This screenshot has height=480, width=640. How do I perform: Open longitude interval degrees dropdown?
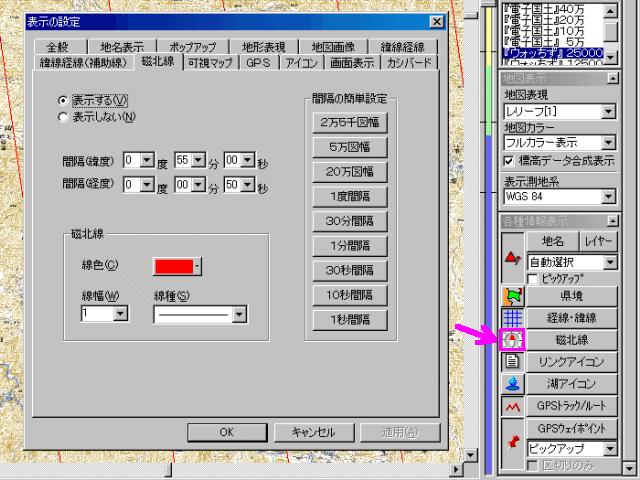pos(147,185)
